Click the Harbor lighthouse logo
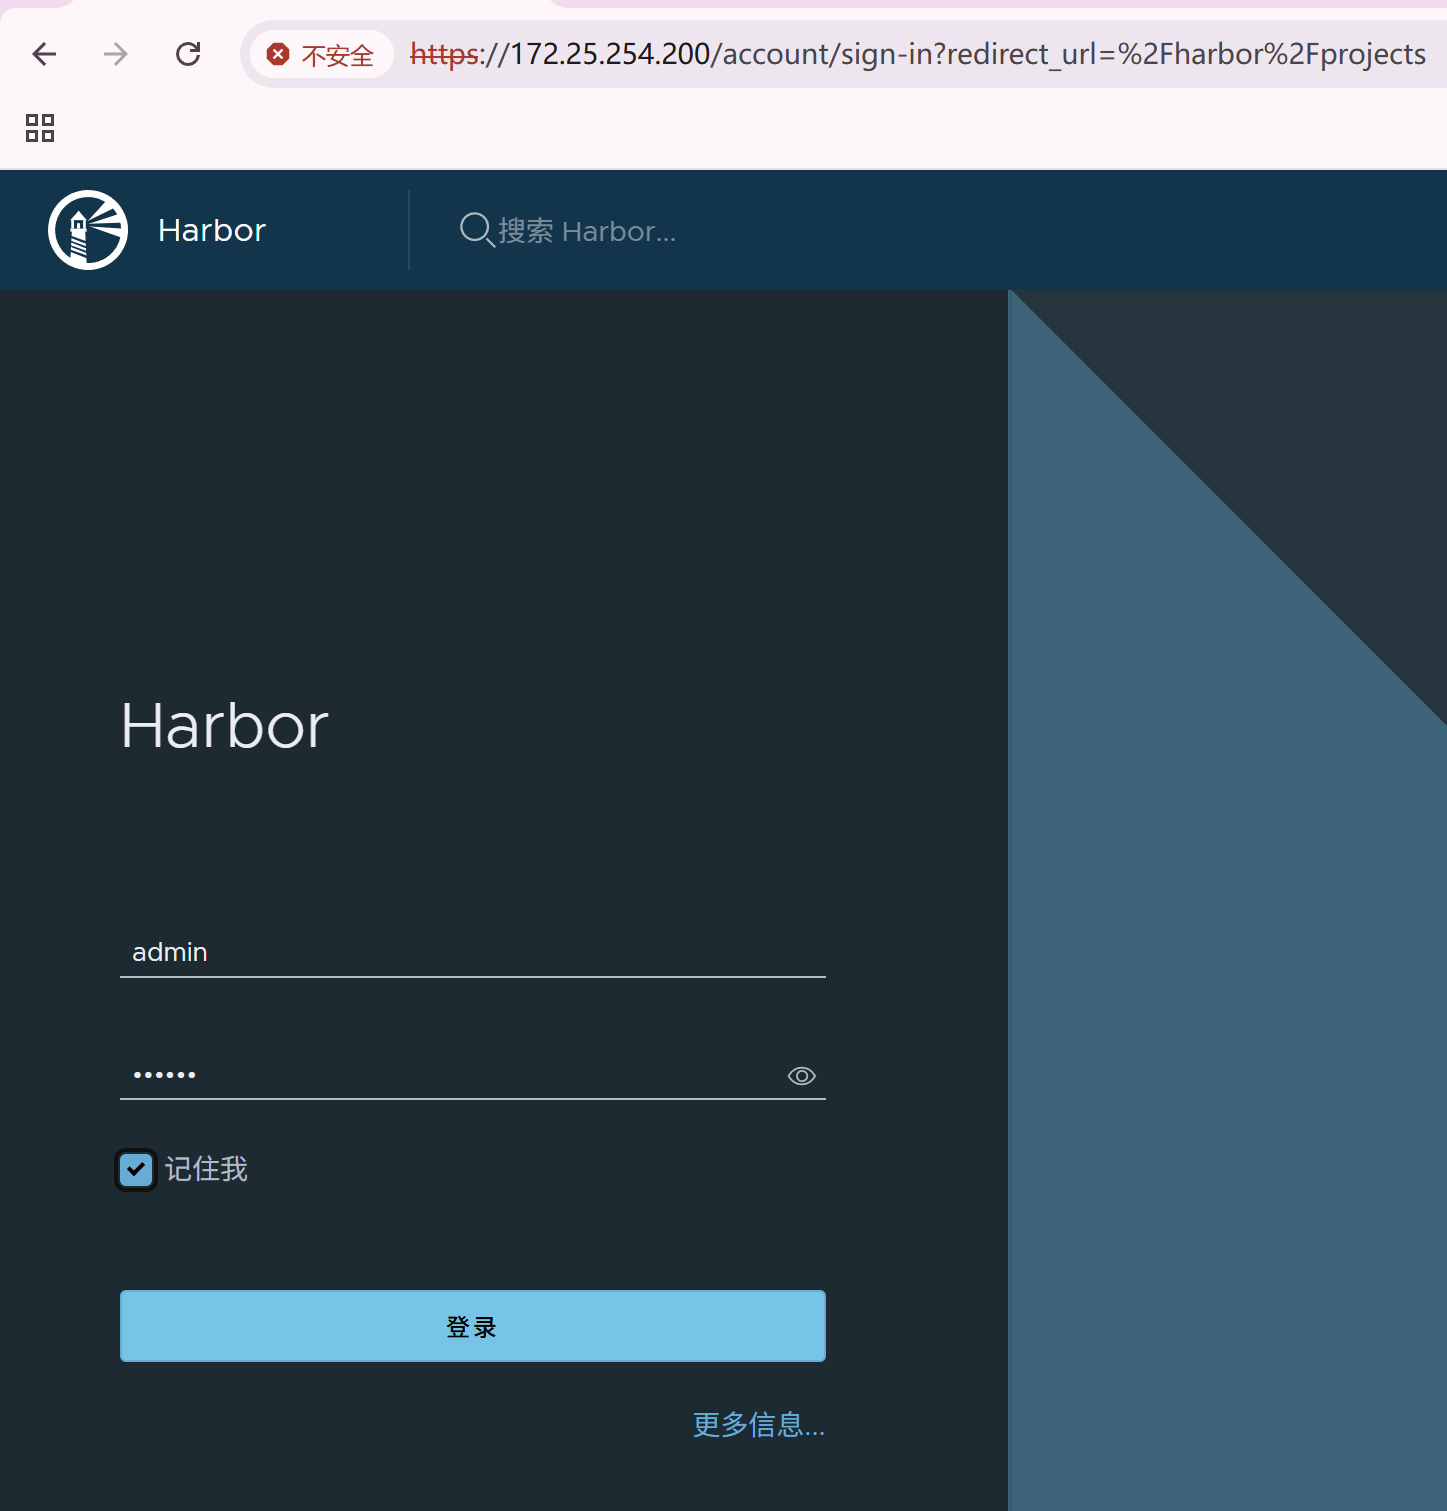This screenshot has height=1511, width=1447. point(88,230)
